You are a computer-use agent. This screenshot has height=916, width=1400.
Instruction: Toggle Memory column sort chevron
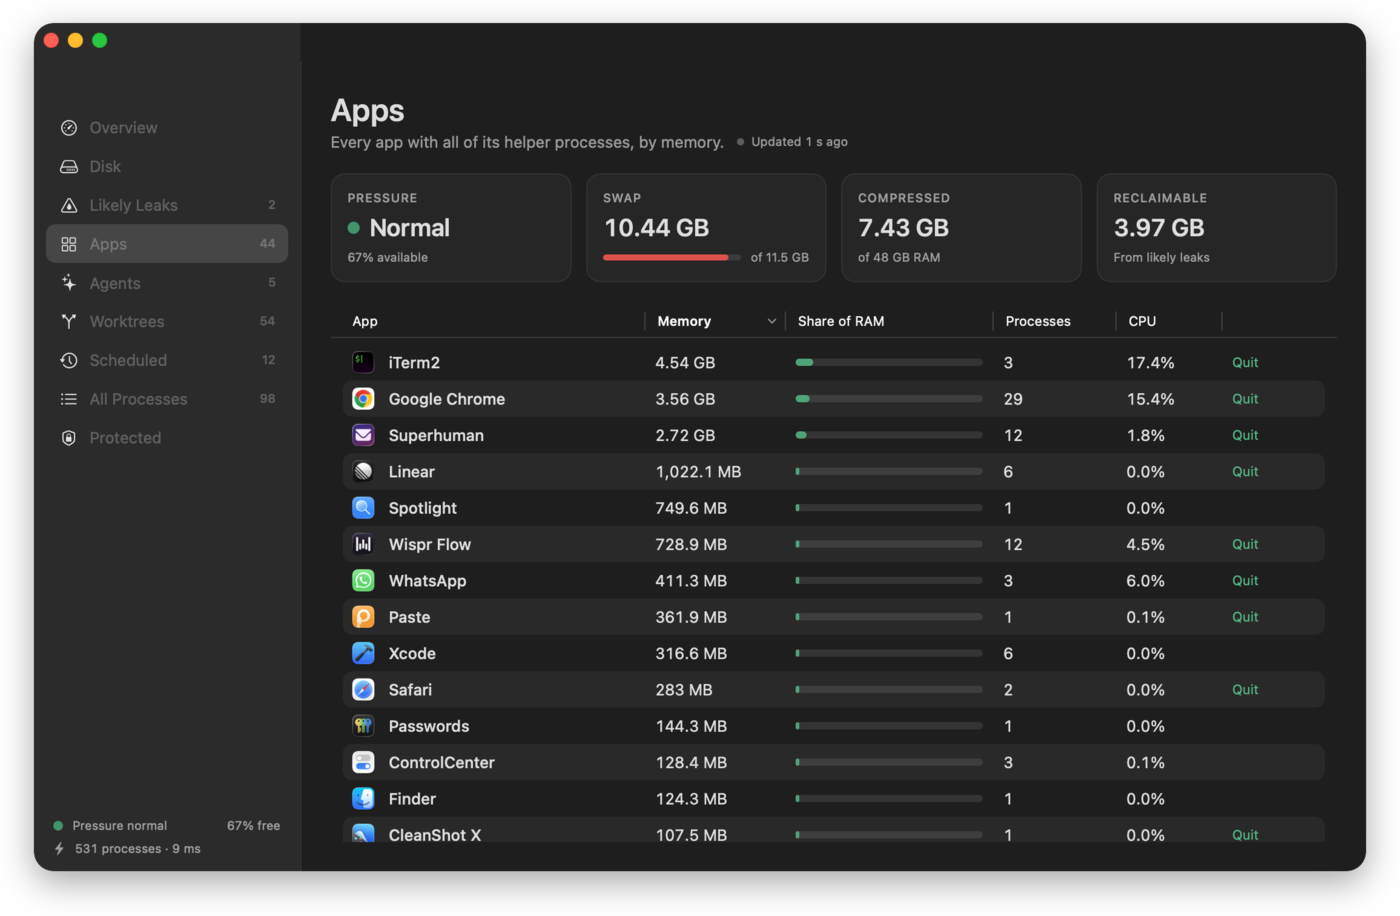pyautogui.click(x=771, y=321)
